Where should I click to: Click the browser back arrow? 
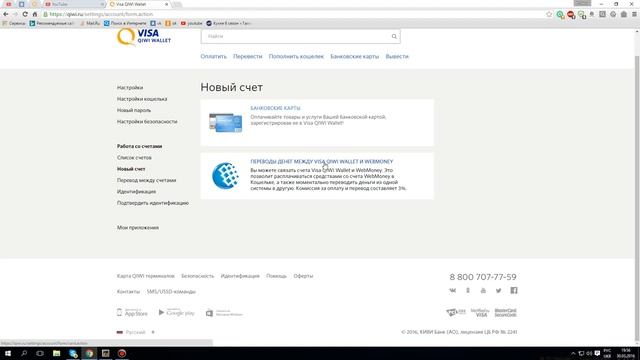tap(6, 14)
